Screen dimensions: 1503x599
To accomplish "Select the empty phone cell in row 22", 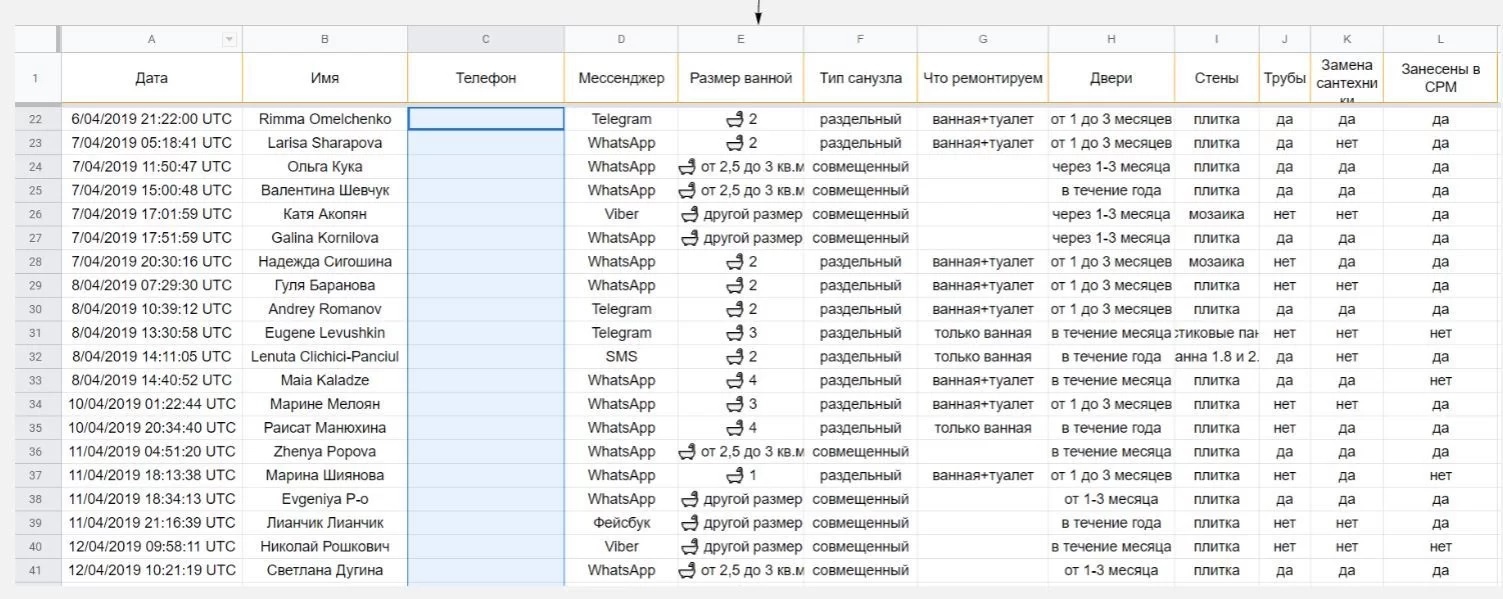I will (x=486, y=119).
